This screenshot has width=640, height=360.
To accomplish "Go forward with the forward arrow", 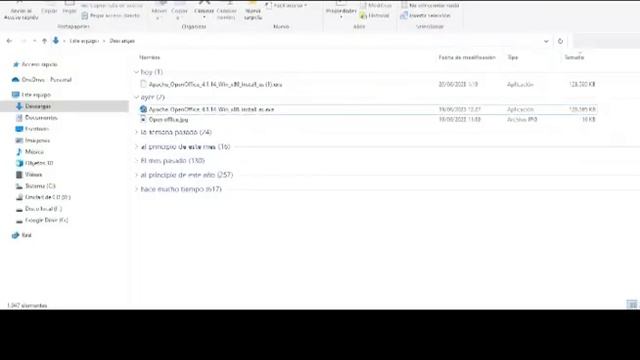I will 23,41.
